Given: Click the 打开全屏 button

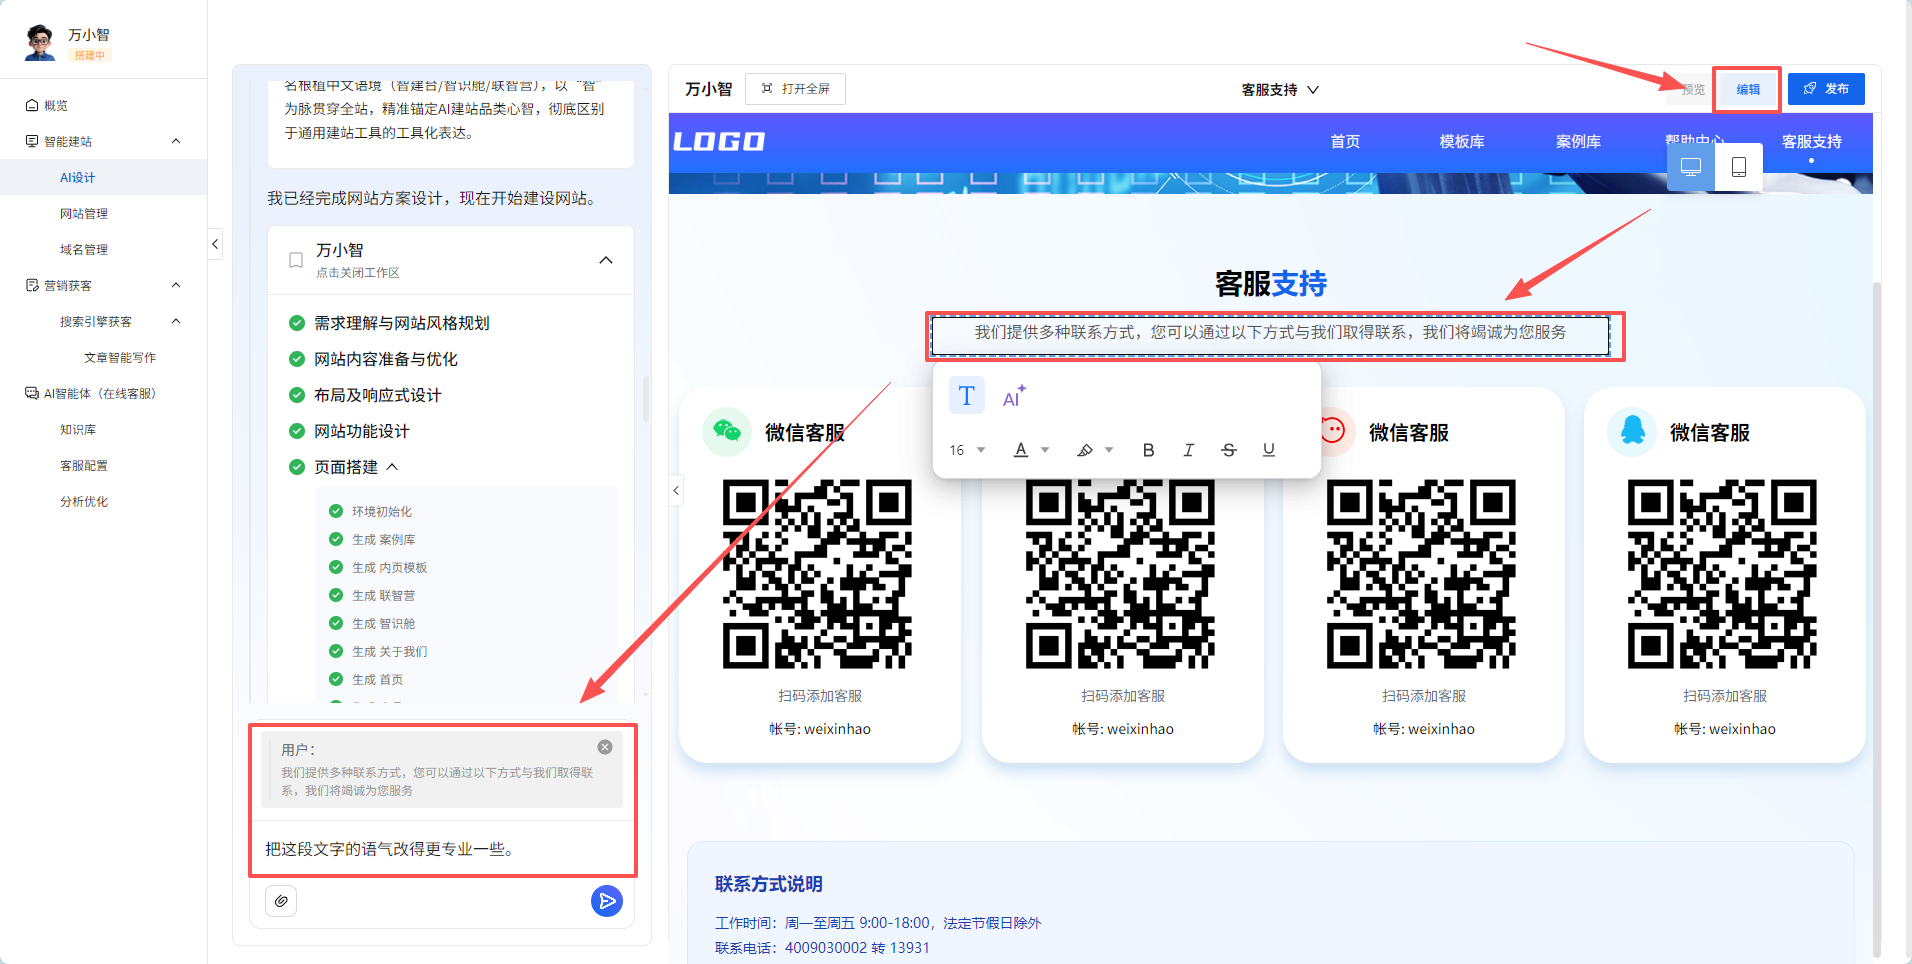Looking at the screenshot, I should (x=796, y=89).
